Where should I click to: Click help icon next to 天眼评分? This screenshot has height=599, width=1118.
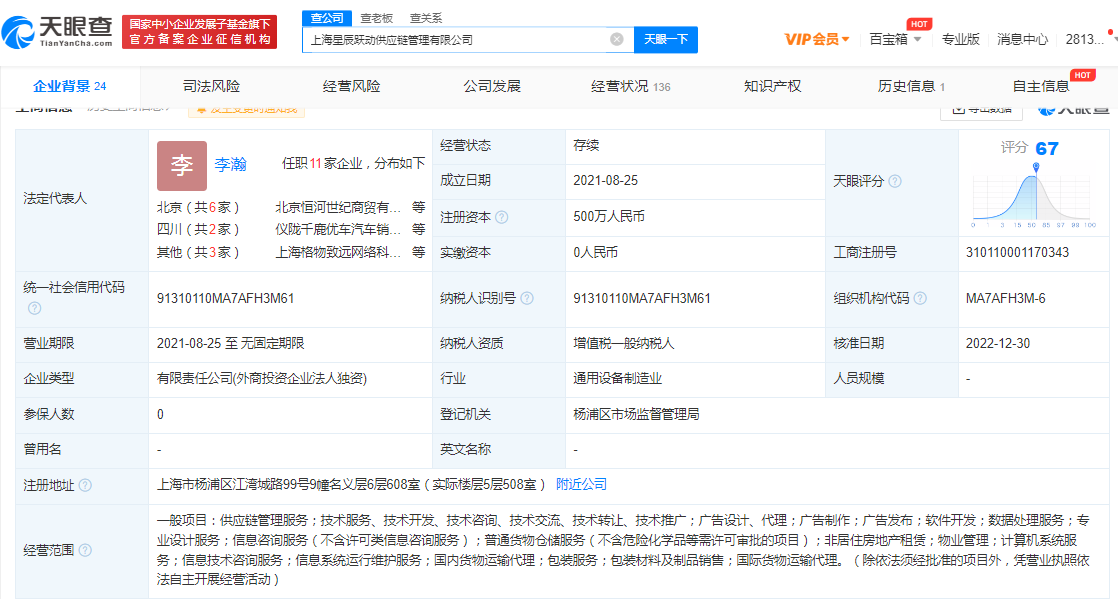[895, 181]
